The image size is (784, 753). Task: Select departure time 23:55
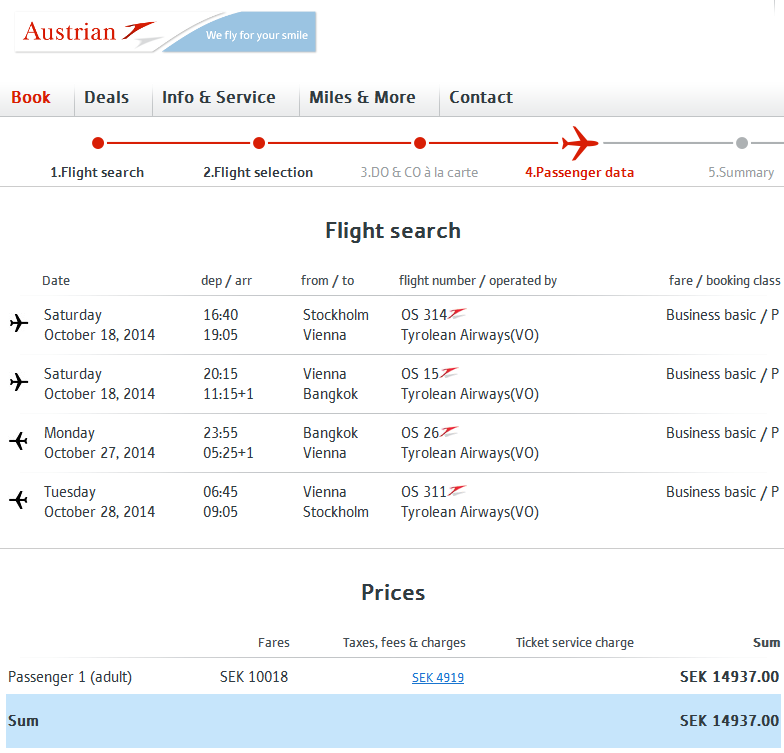[x=220, y=433]
